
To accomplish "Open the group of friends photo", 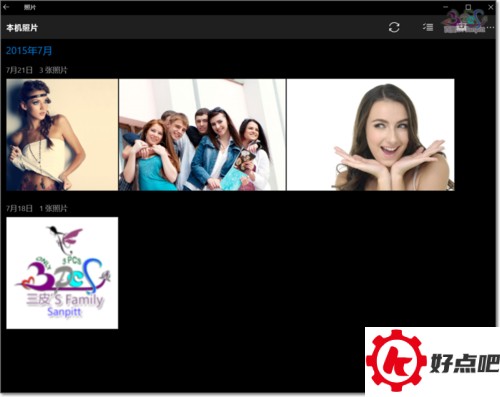I will click(202, 135).
